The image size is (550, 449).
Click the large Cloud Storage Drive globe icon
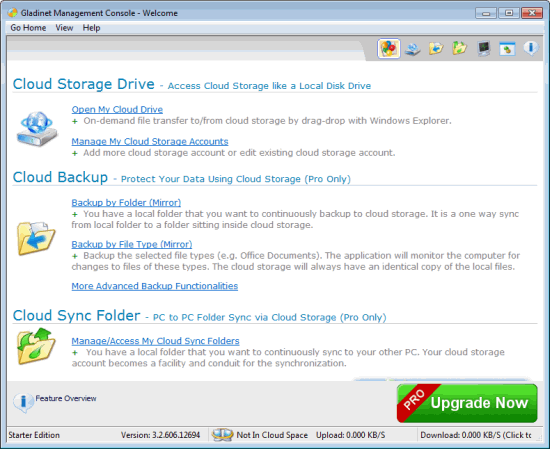36,128
